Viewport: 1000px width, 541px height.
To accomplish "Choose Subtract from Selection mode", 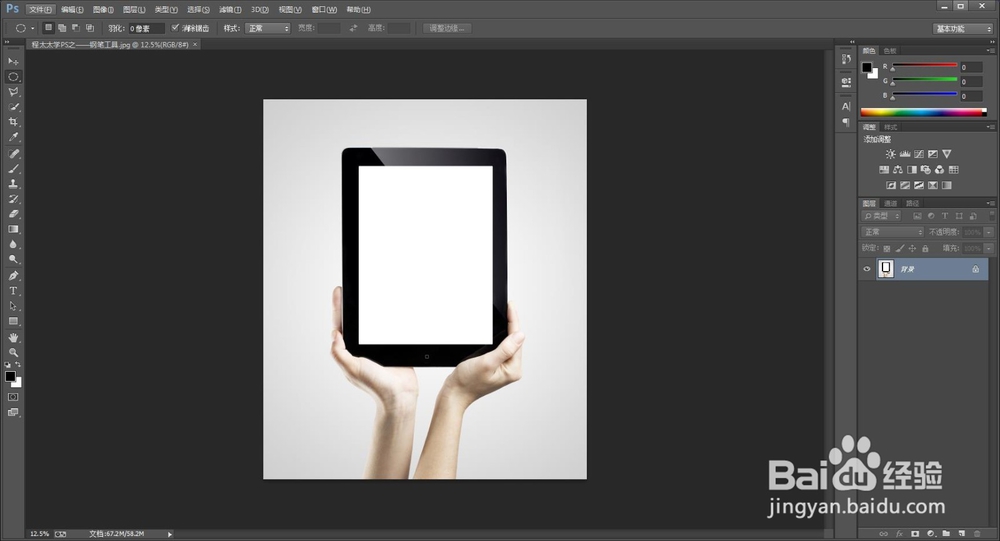I will click(76, 28).
